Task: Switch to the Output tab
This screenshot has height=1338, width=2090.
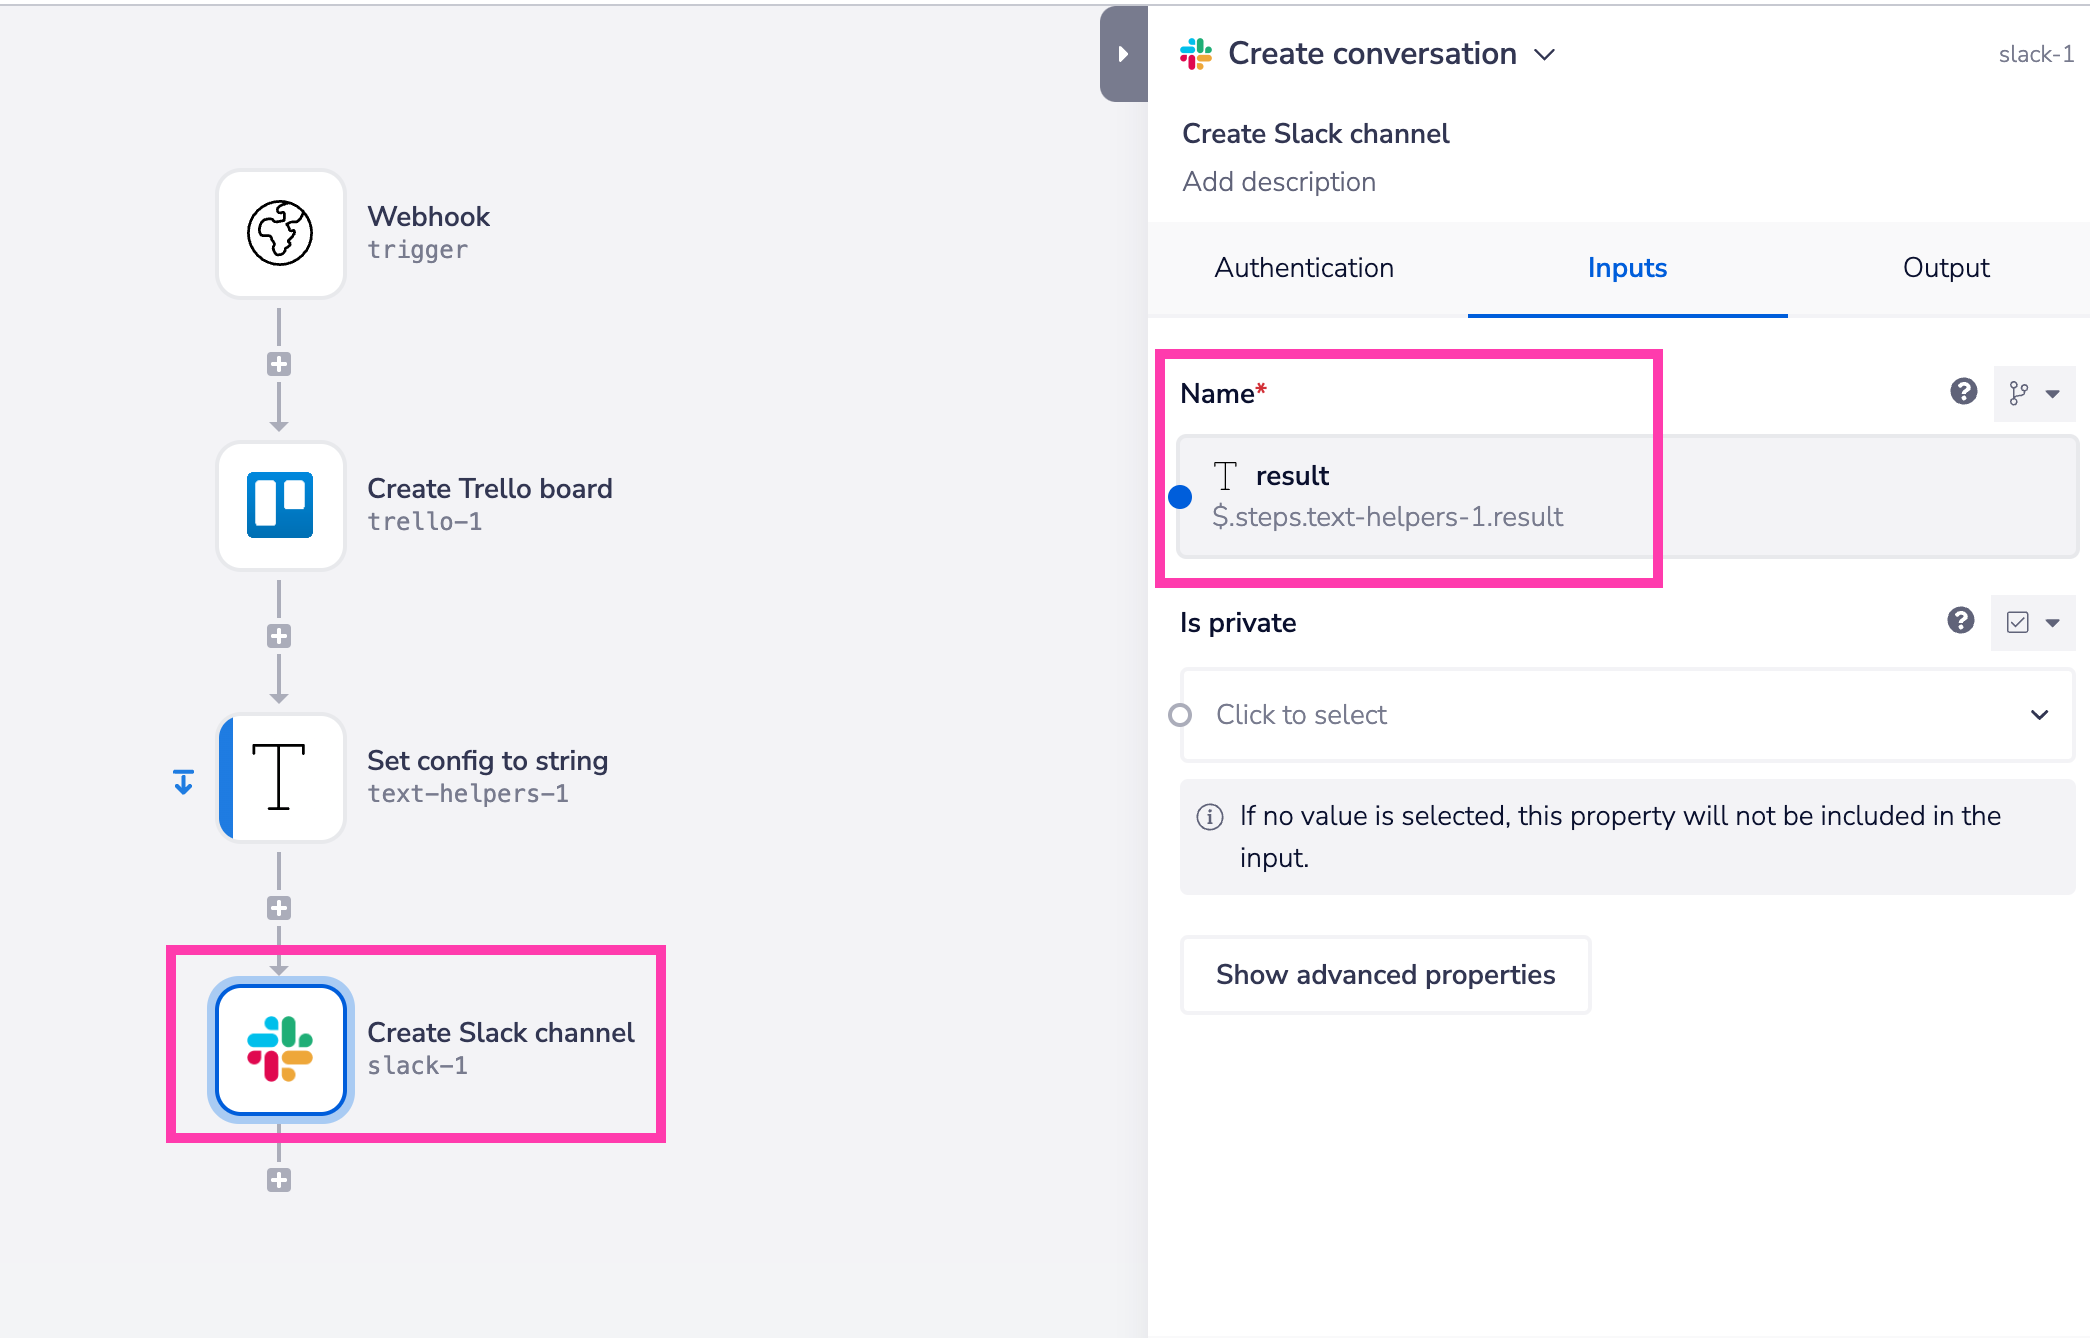Action: pyautogui.click(x=1944, y=268)
